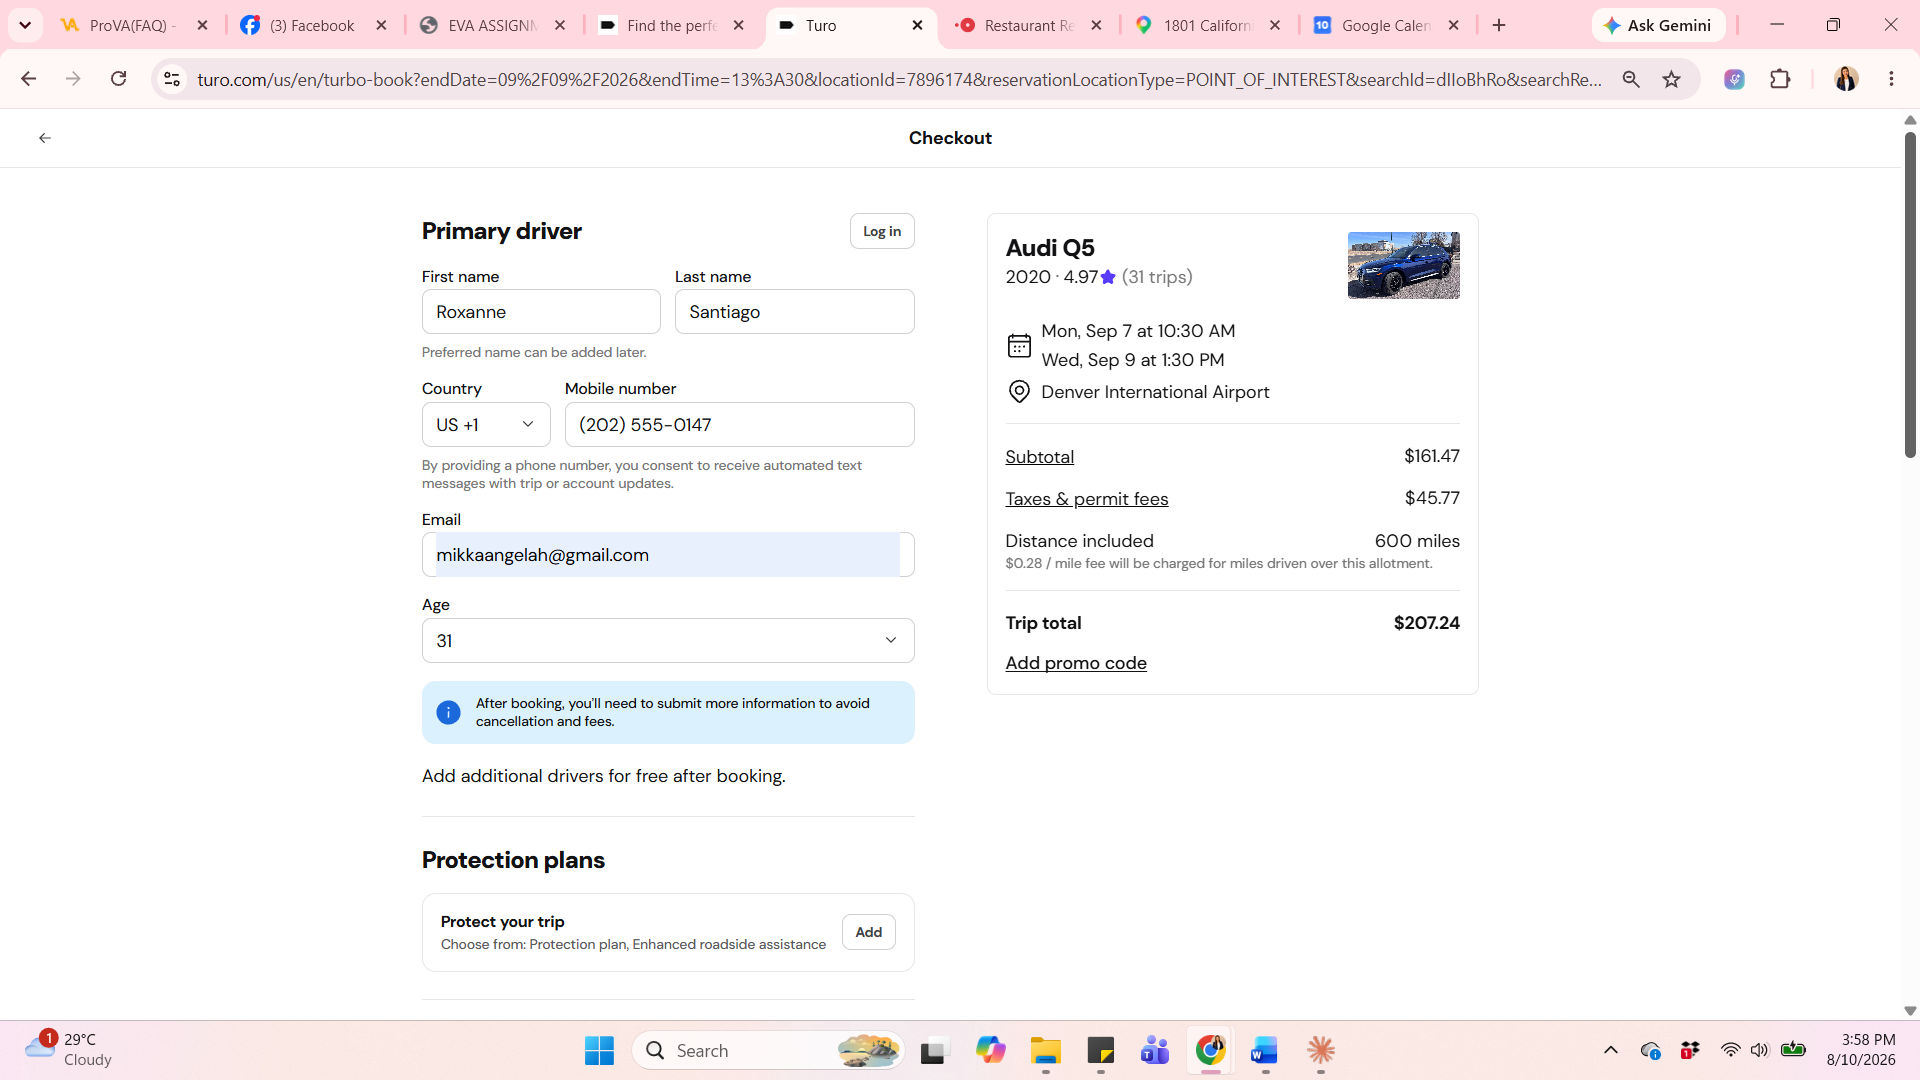Open the Add promo code link

coord(1076,663)
